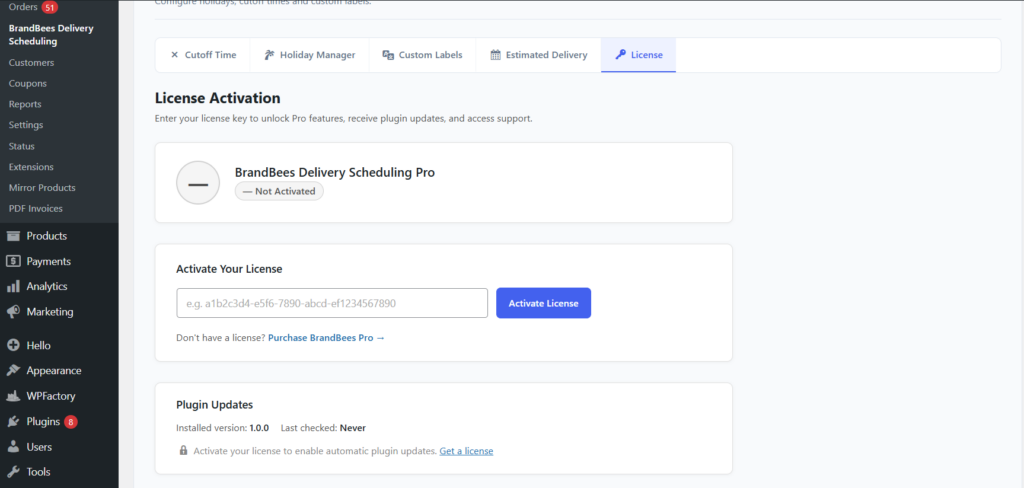Select the Custom Labels tab
The image size is (1024, 488).
point(423,55)
